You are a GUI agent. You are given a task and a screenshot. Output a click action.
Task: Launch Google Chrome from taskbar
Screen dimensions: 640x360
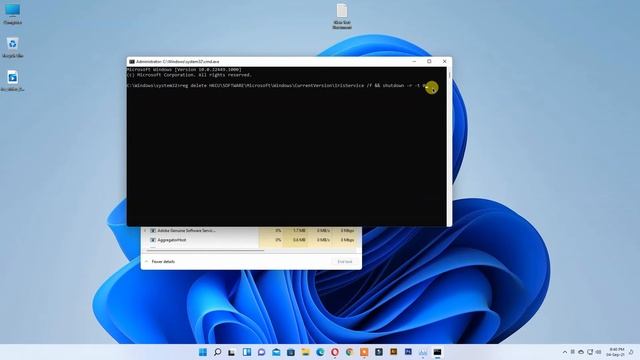[x=349, y=352]
